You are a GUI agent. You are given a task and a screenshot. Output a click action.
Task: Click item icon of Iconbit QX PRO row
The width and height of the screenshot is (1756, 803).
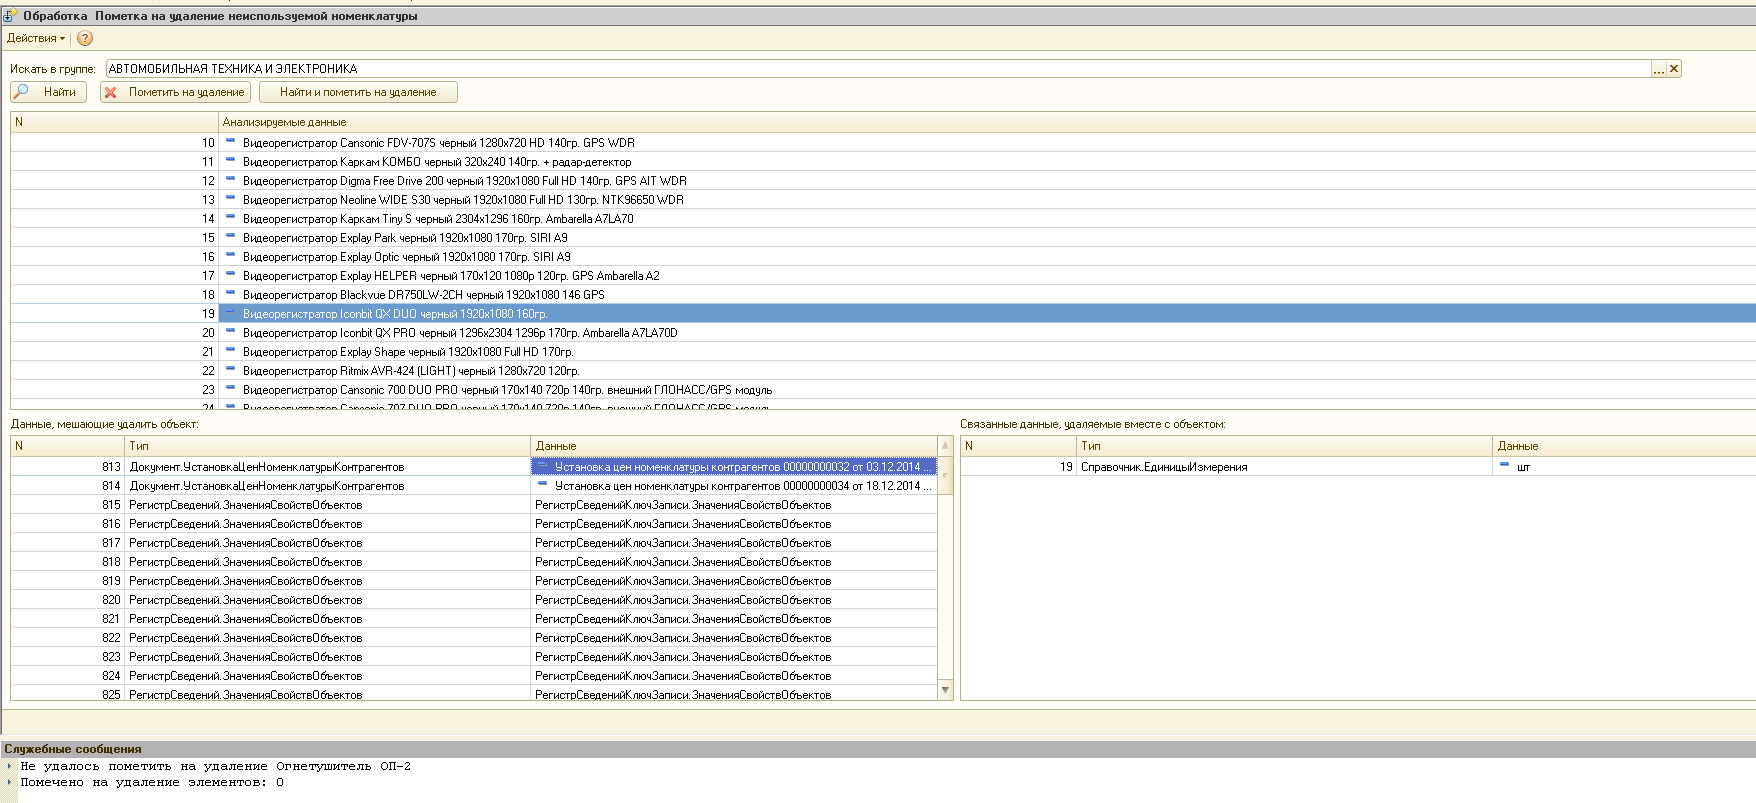(230, 332)
